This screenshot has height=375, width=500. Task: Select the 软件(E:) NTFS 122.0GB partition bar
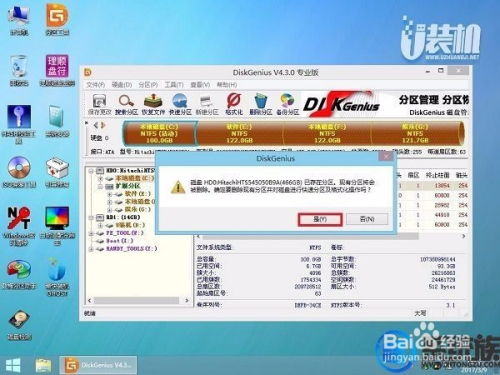tap(239, 133)
